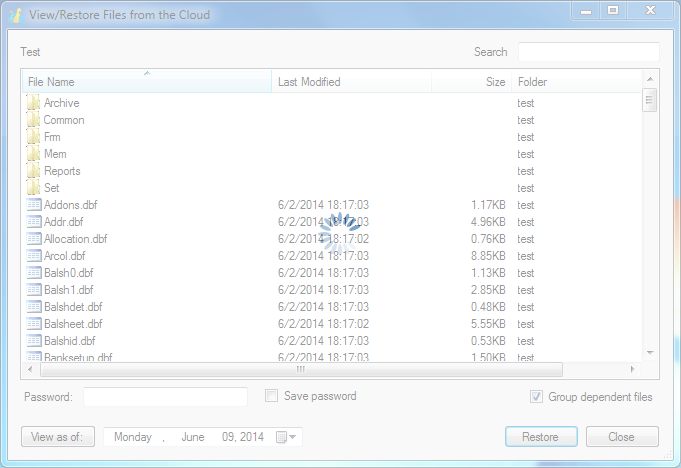Click the Common folder icon
Screen dimensions: 681x468
tap(33, 120)
